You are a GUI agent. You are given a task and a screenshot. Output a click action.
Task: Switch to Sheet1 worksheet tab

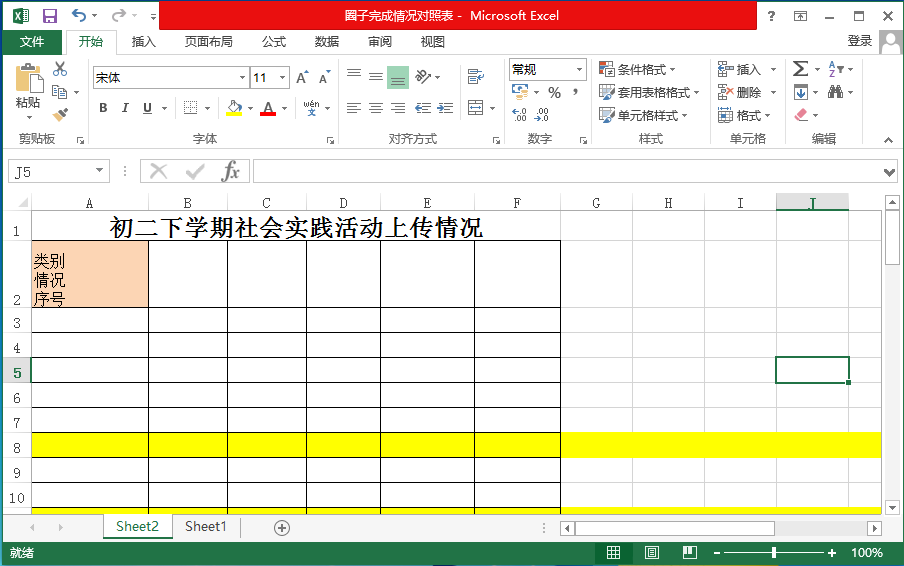pos(206,526)
